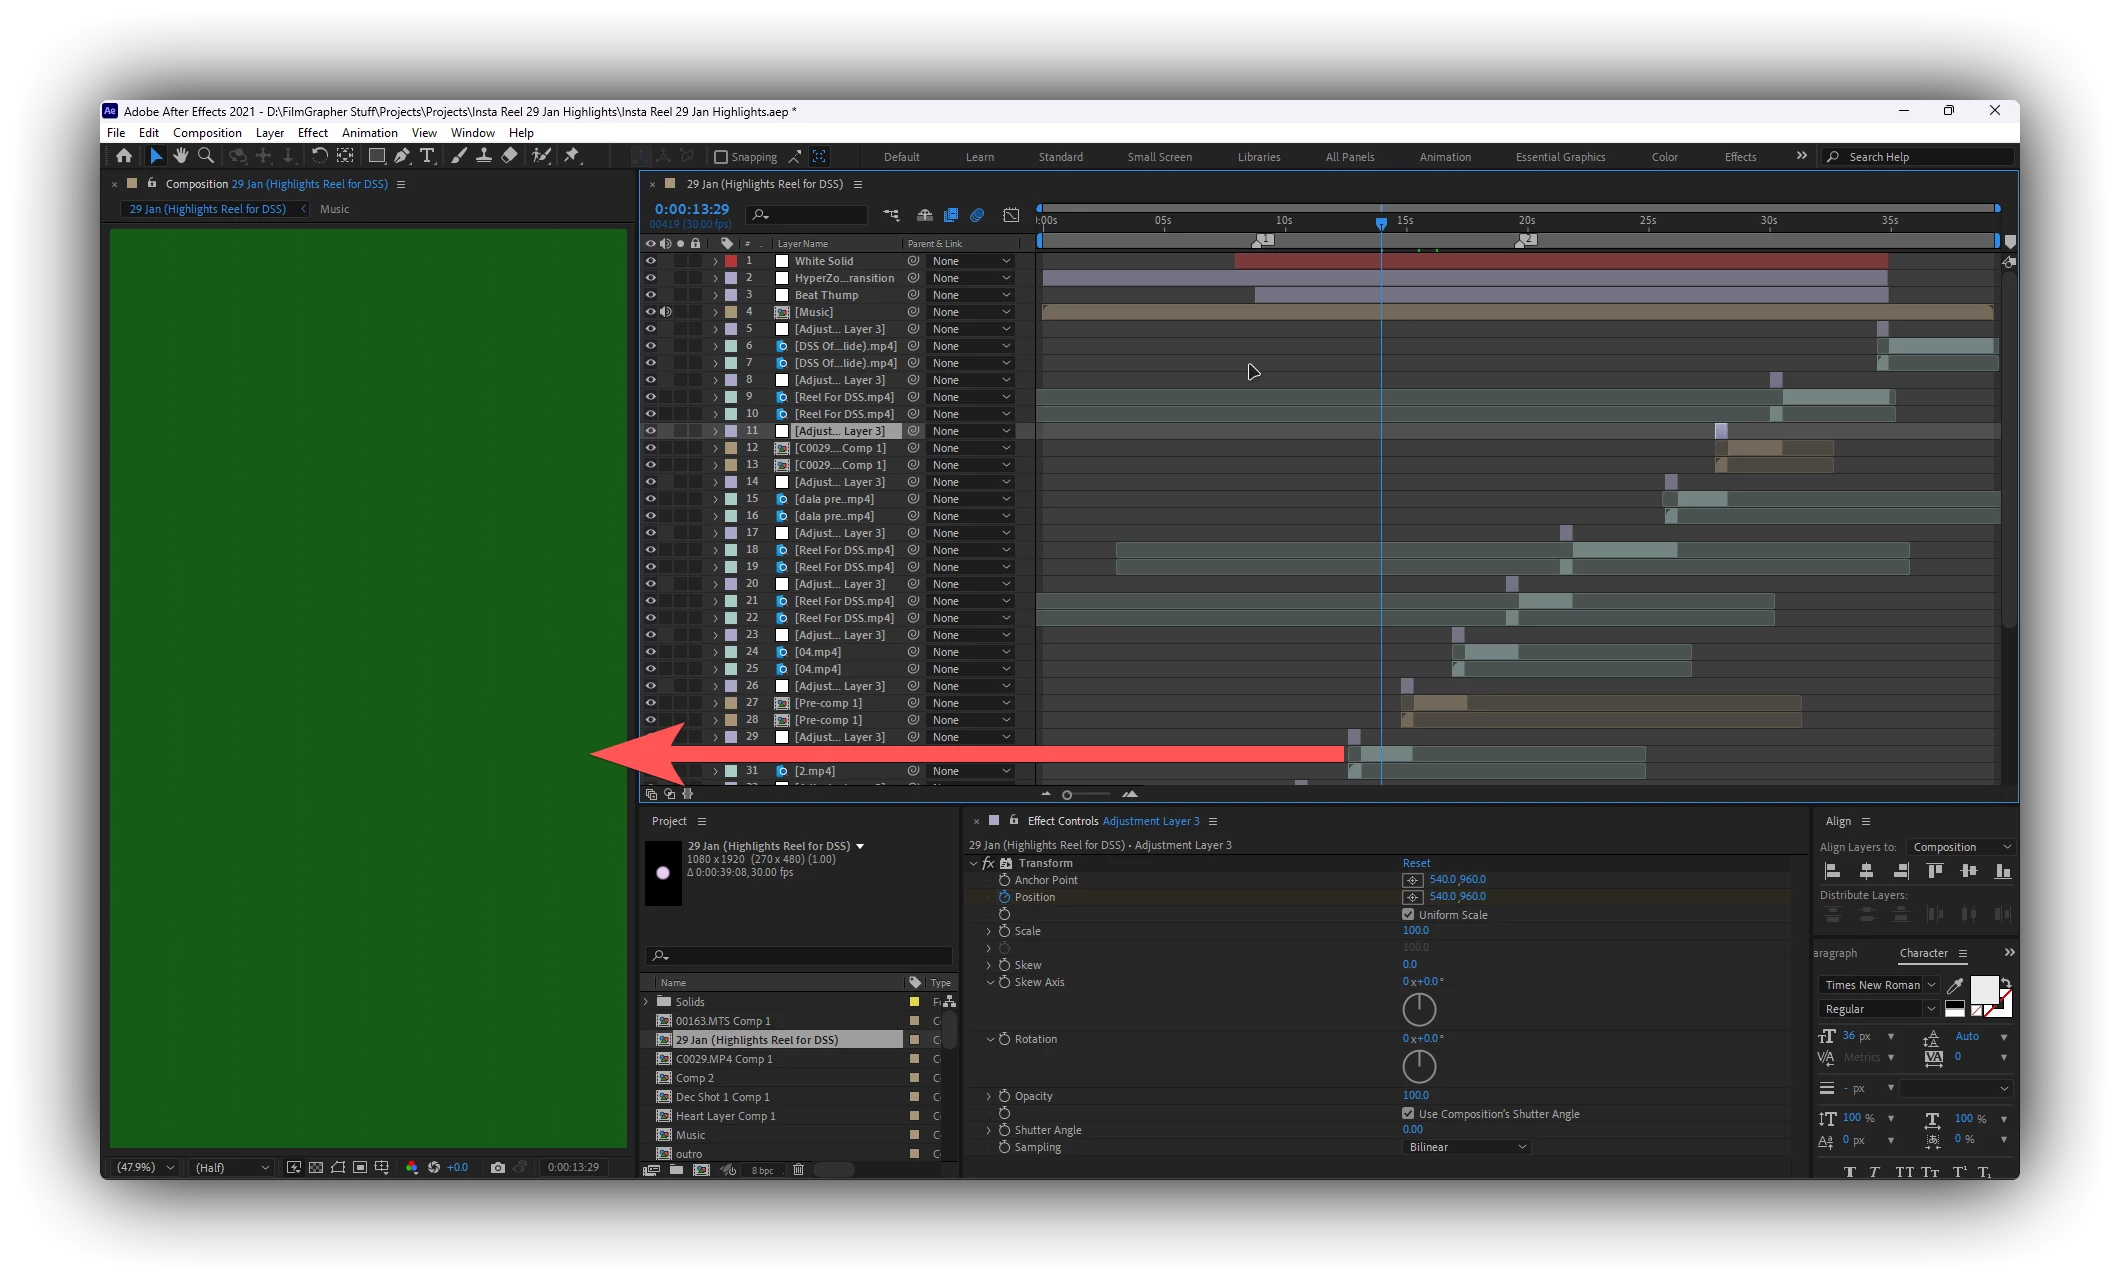Screen dimensions: 2120x1280
Task: Expand the Solids folder in Project
Action: tap(646, 1002)
